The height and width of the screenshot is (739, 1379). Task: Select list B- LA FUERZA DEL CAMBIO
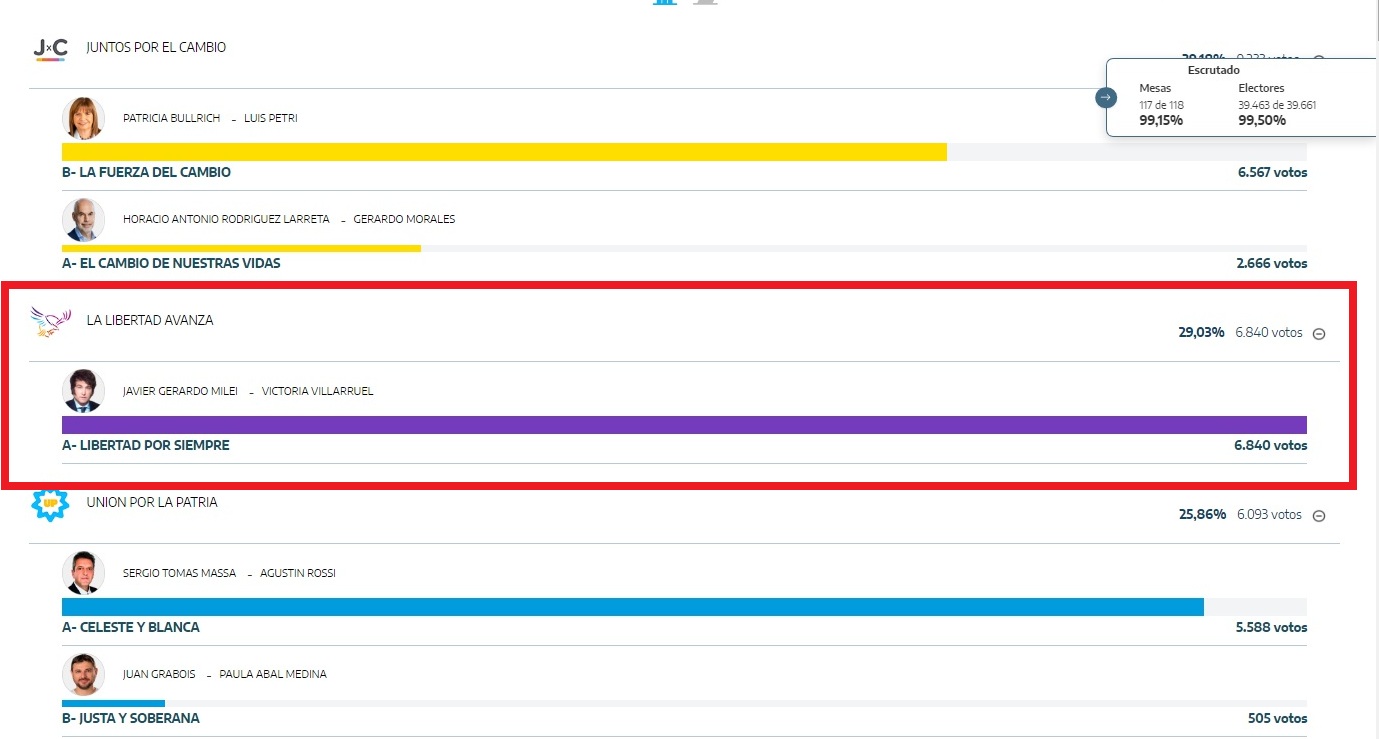pyautogui.click(x=146, y=172)
